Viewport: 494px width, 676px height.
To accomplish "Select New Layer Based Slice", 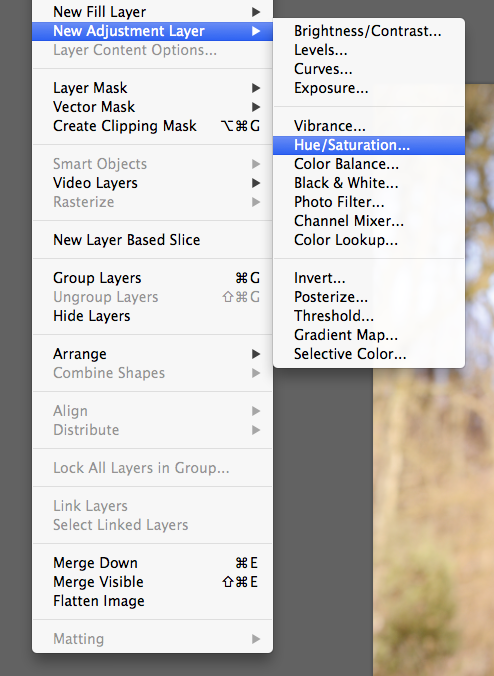I will click(x=152, y=240).
